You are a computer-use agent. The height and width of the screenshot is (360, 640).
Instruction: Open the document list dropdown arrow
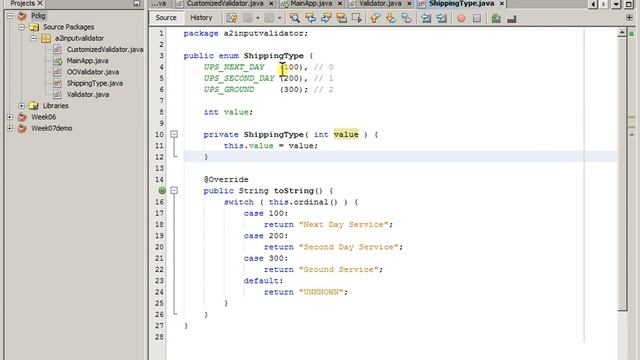click(x=616, y=4)
